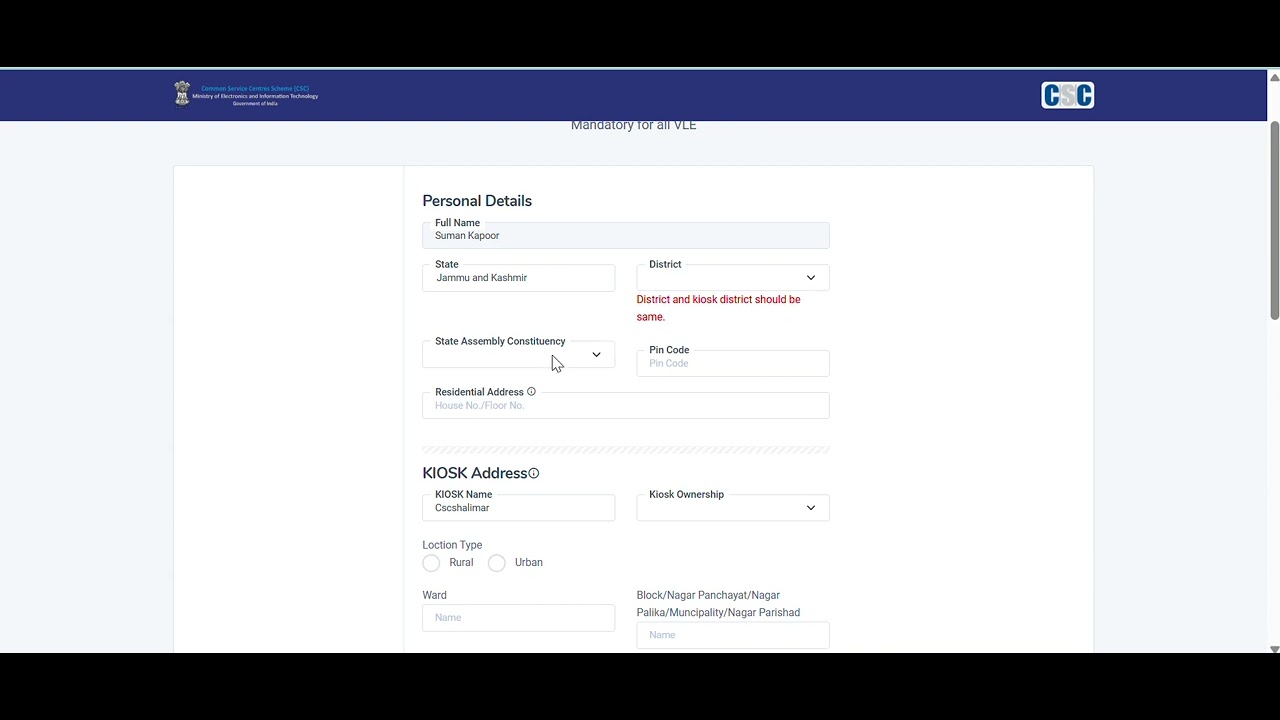The image size is (1280, 720).
Task: Click the page scrollbar thumb
Action: (1274, 220)
